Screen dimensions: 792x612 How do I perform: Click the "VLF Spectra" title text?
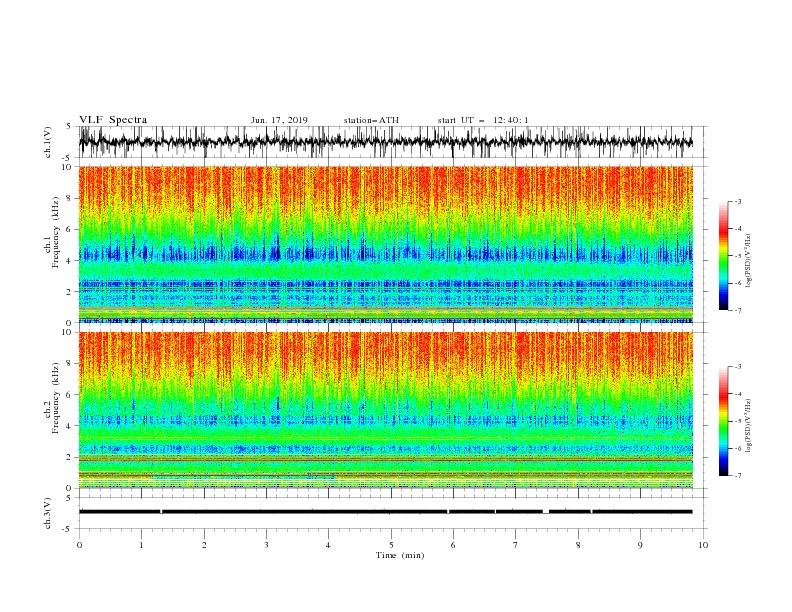(113, 120)
